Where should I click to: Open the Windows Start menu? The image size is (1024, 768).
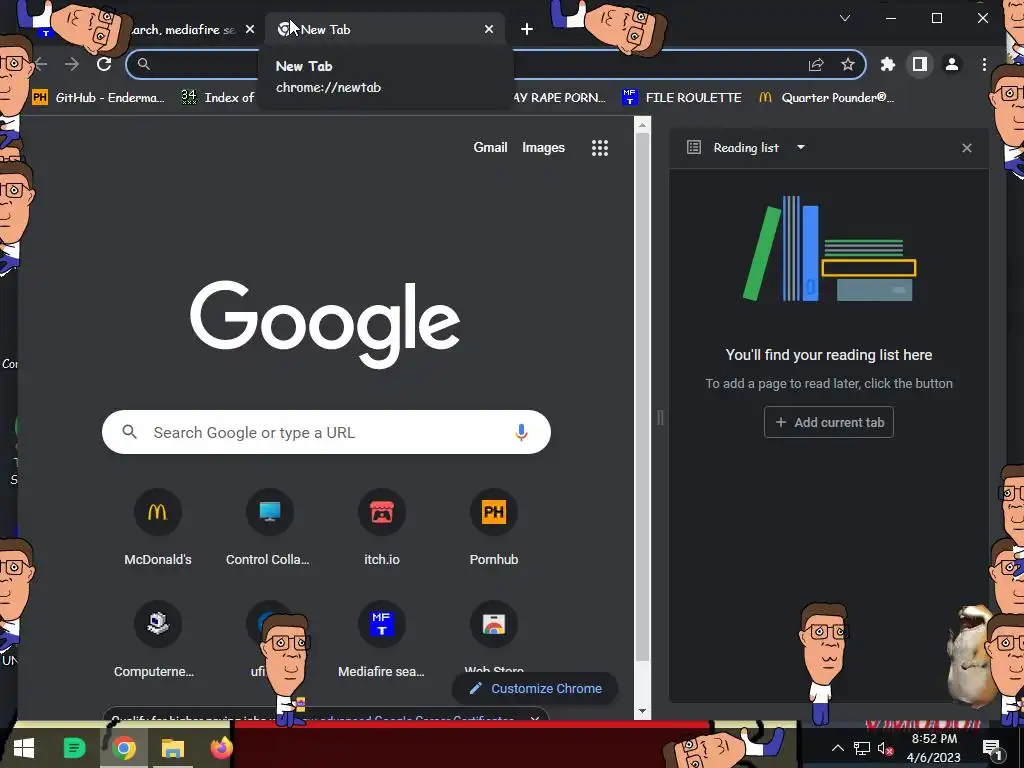click(x=24, y=748)
